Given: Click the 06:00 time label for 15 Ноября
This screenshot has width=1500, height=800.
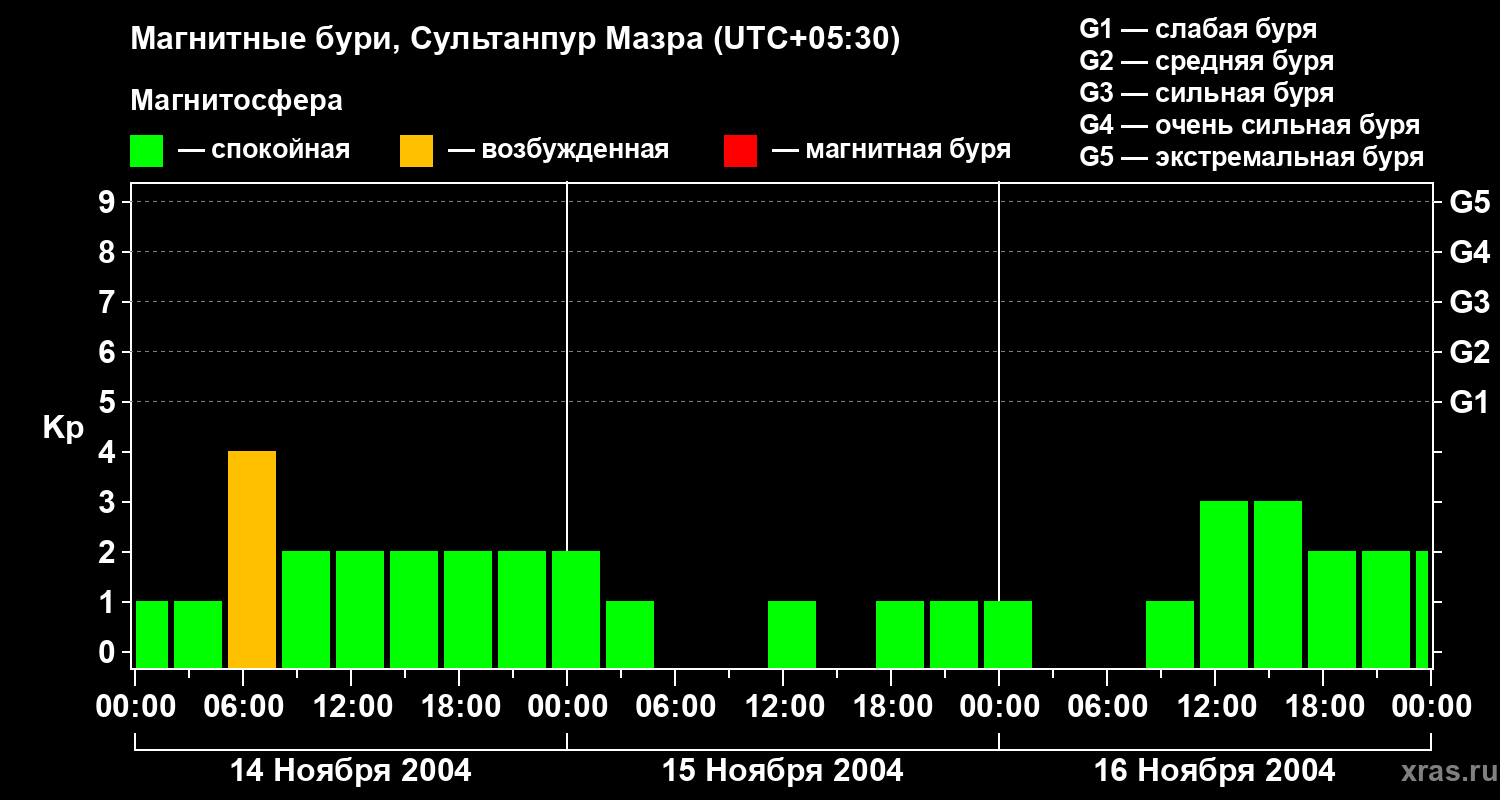Looking at the screenshot, I should [x=675, y=707].
